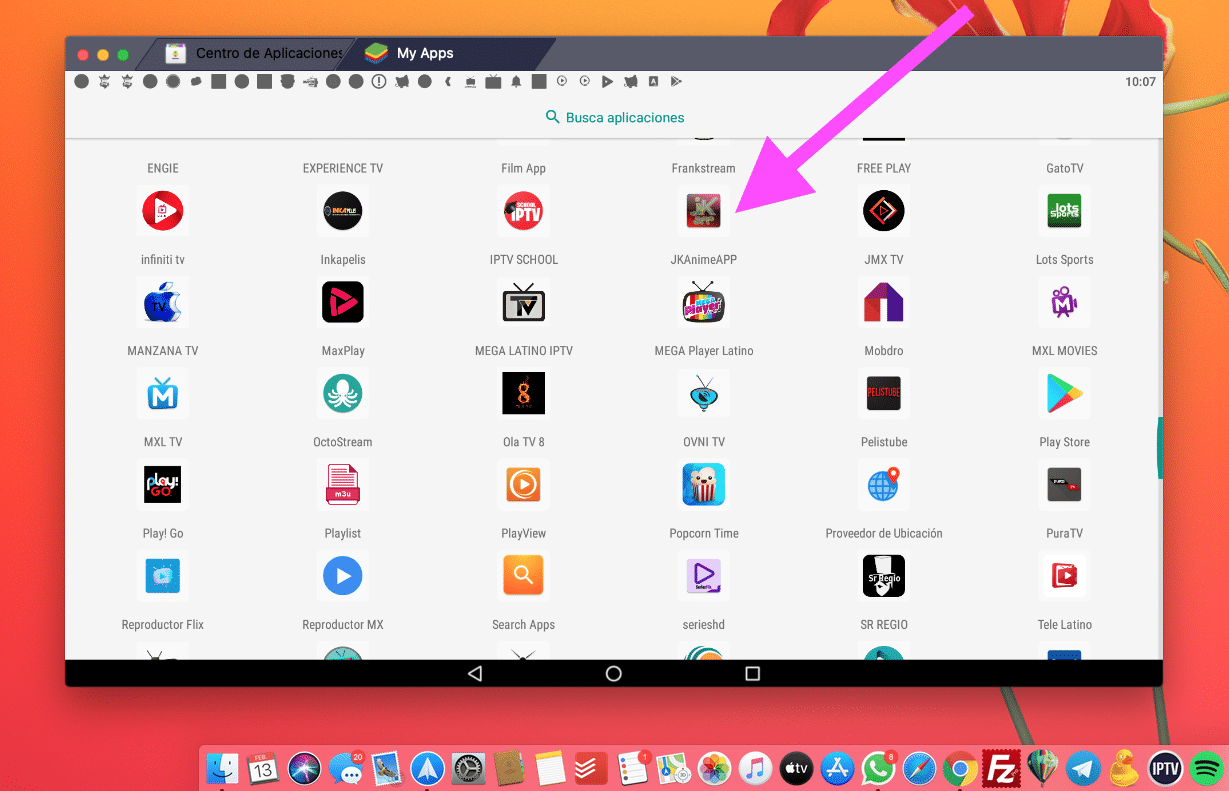Image resolution: width=1229 pixels, height=791 pixels.
Task: Launch the Tele Latino app icon
Action: (1064, 575)
